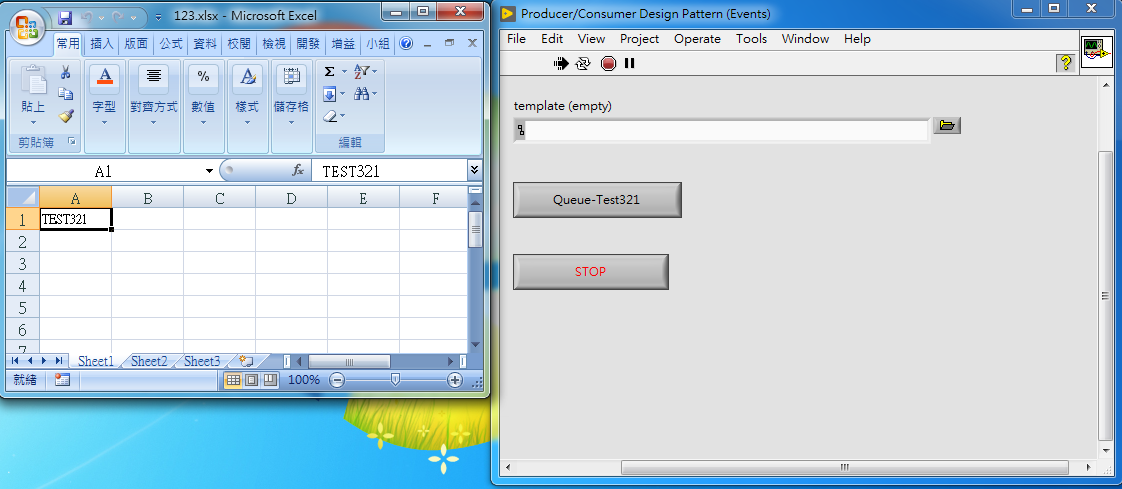Click the Queue-Test321 button
This screenshot has height=489, width=1122.
[x=597, y=200]
